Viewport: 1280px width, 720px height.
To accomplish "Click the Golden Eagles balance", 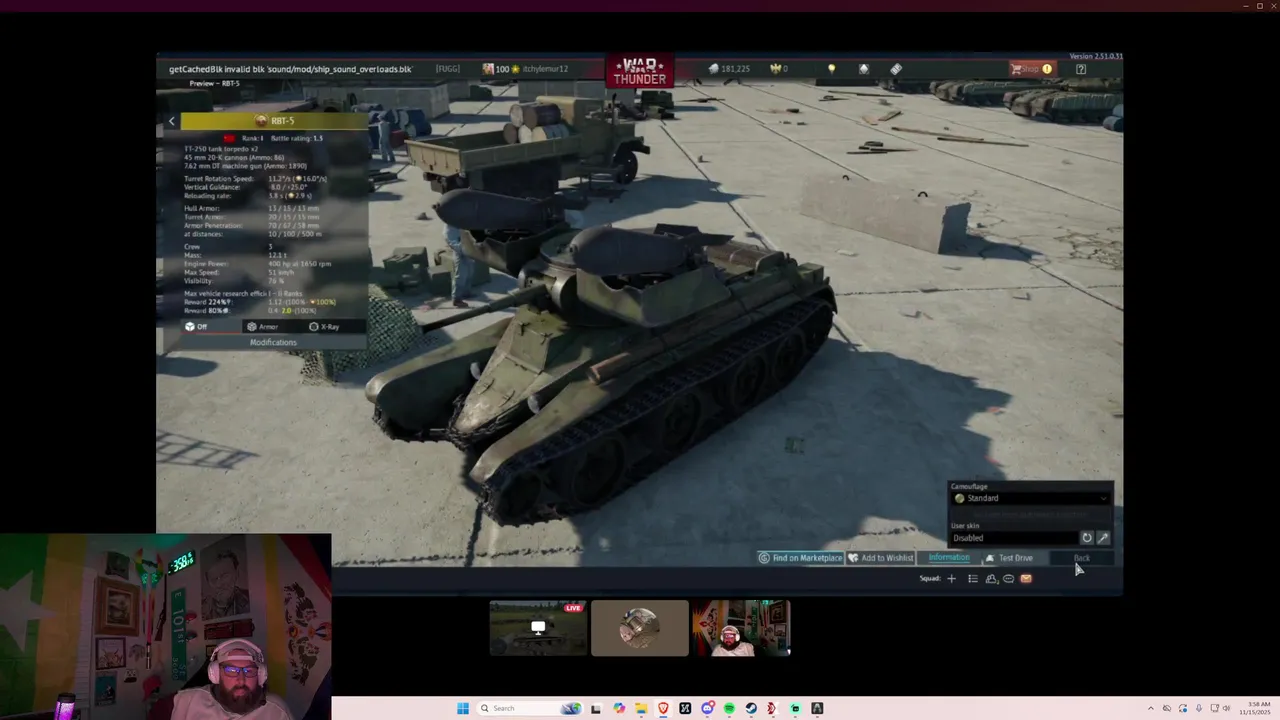I will [x=778, y=69].
